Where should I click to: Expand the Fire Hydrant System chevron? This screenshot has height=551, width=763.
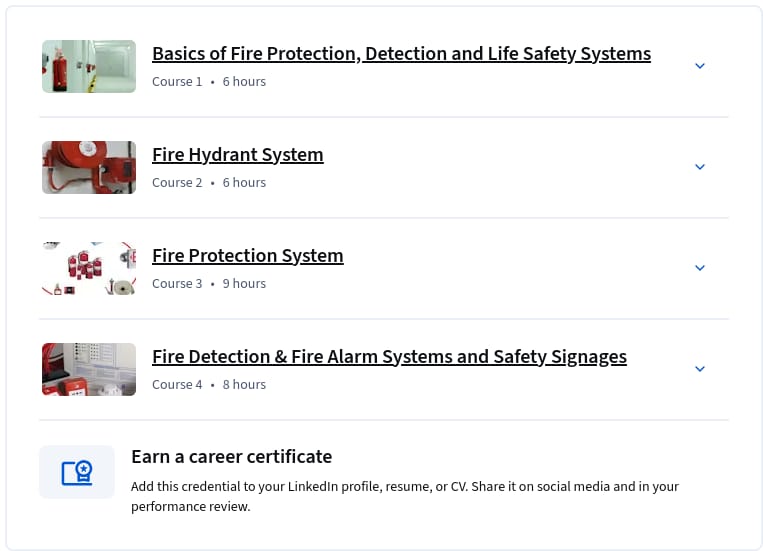coord(700,167)
